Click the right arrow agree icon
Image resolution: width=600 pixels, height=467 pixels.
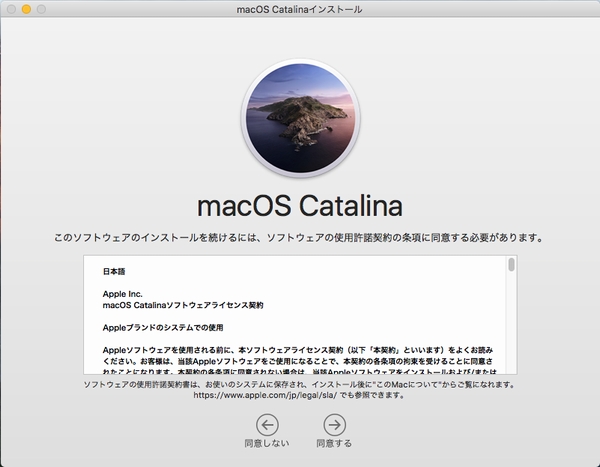tap(334, 425)
